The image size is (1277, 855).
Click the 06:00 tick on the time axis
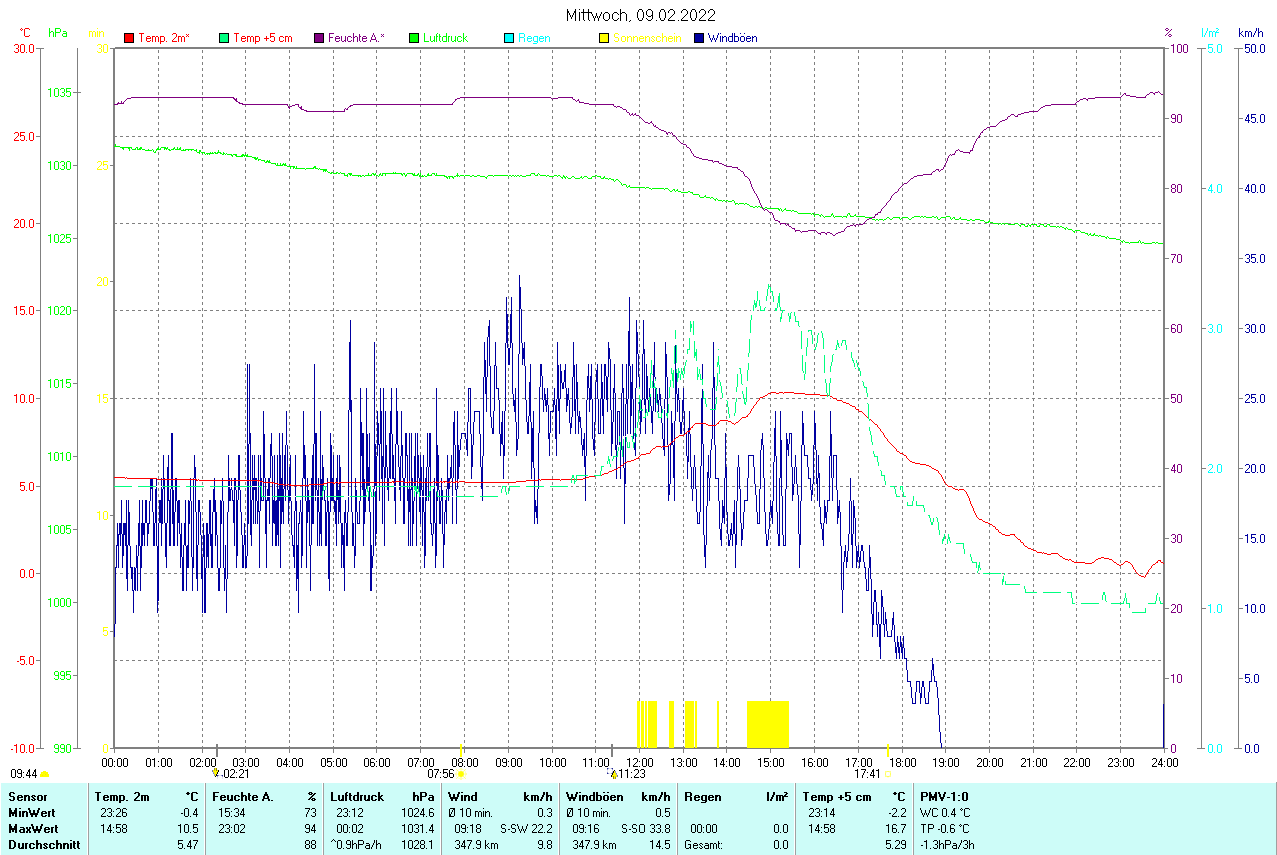pos(377,762)
